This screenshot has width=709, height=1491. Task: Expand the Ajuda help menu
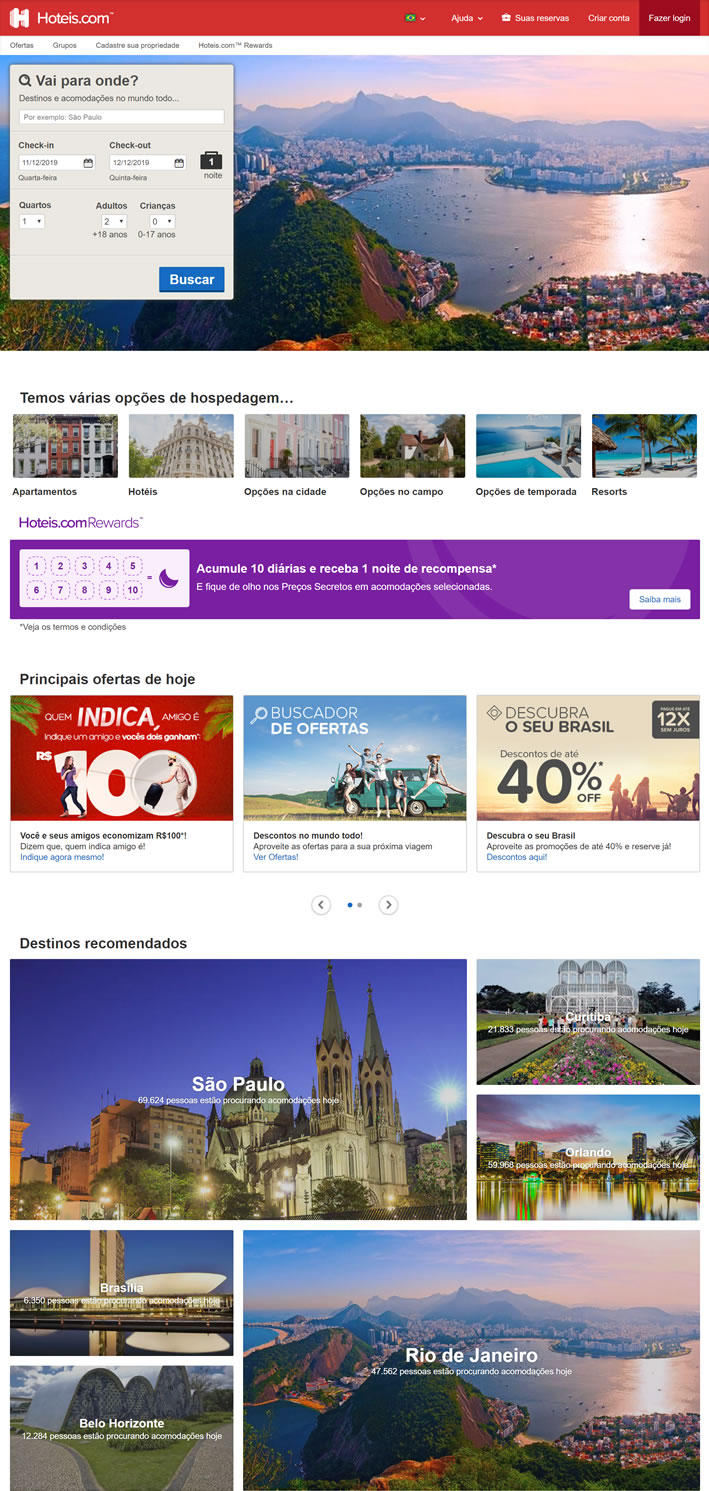coord(467,18)
